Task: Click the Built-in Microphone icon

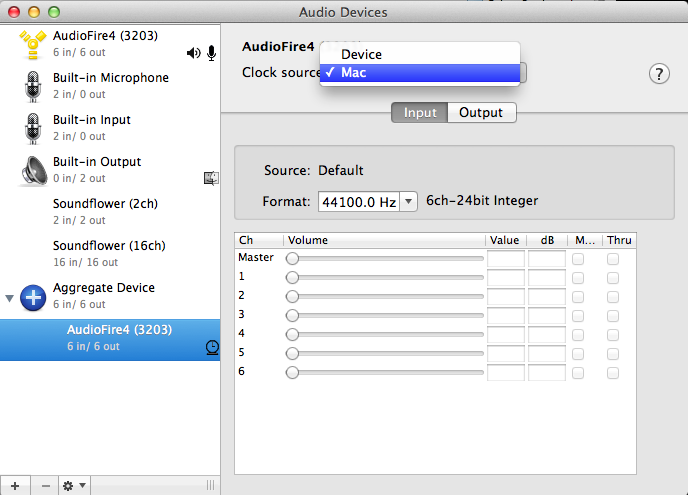Action: [33, 86]
